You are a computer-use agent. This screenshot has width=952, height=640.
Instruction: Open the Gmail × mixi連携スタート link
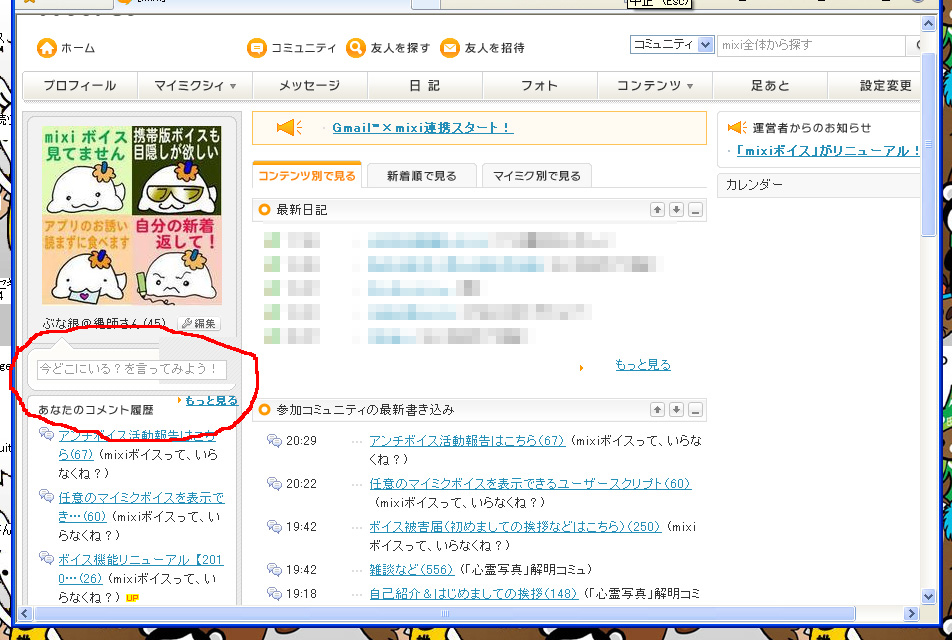(423, 128)
